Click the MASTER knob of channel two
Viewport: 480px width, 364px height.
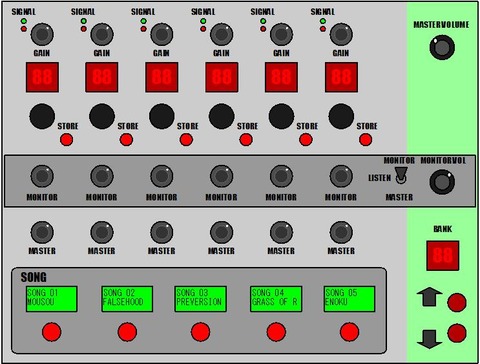click(102, 232)
